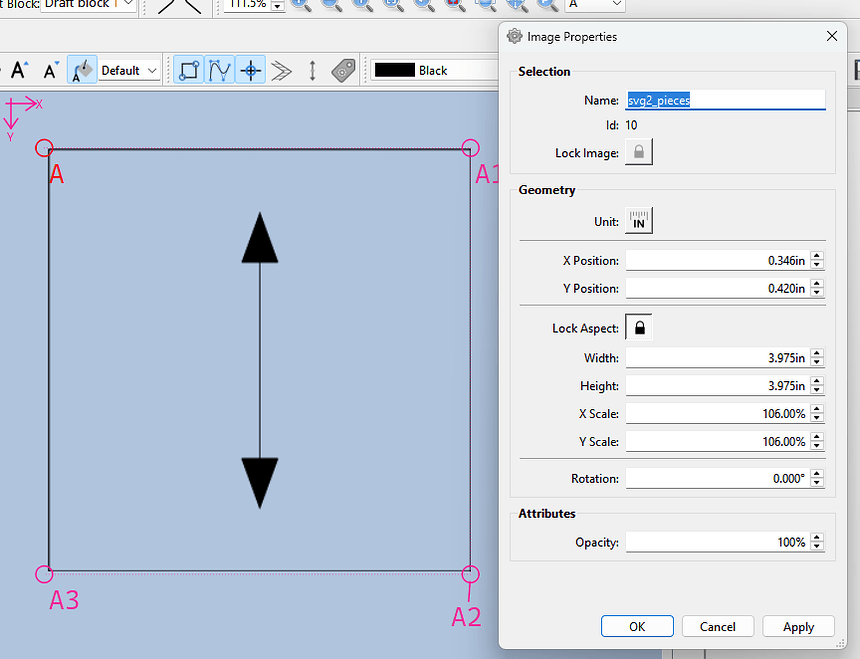Click the Cancel button
Screen dimensions: 860x659
tap(718, 626)
